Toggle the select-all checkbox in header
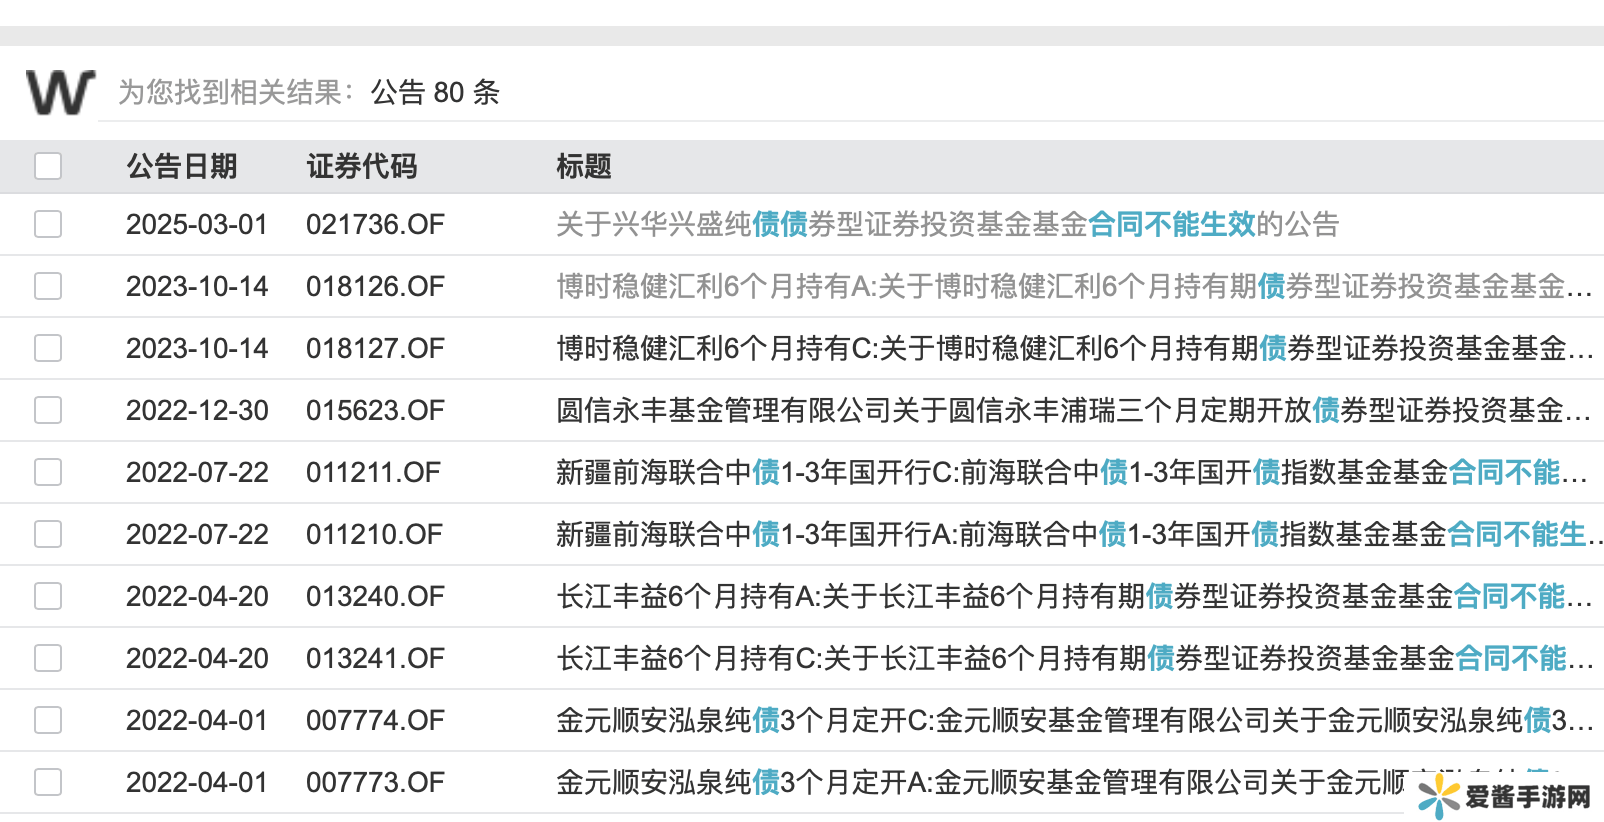Image resolution: width=1604 pixels, height=822 pixels. (48, 166)
